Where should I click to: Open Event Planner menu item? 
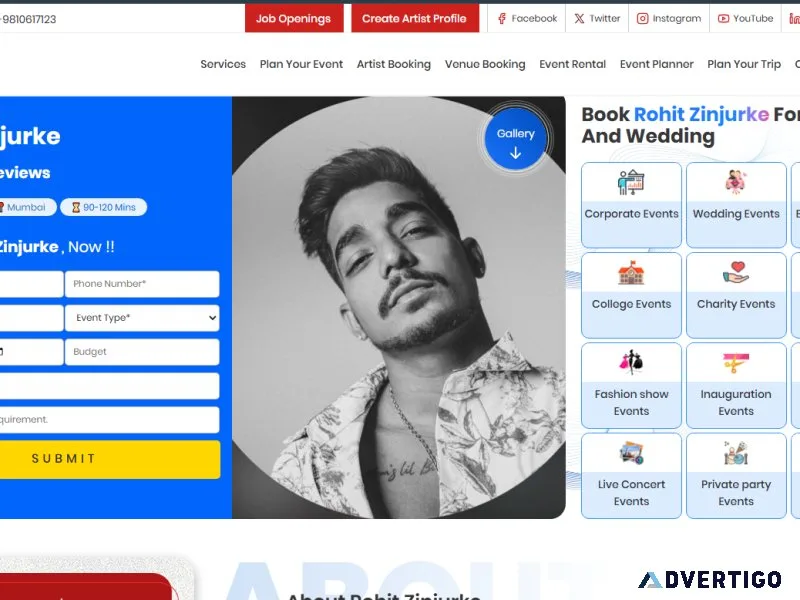pos(657,64)
